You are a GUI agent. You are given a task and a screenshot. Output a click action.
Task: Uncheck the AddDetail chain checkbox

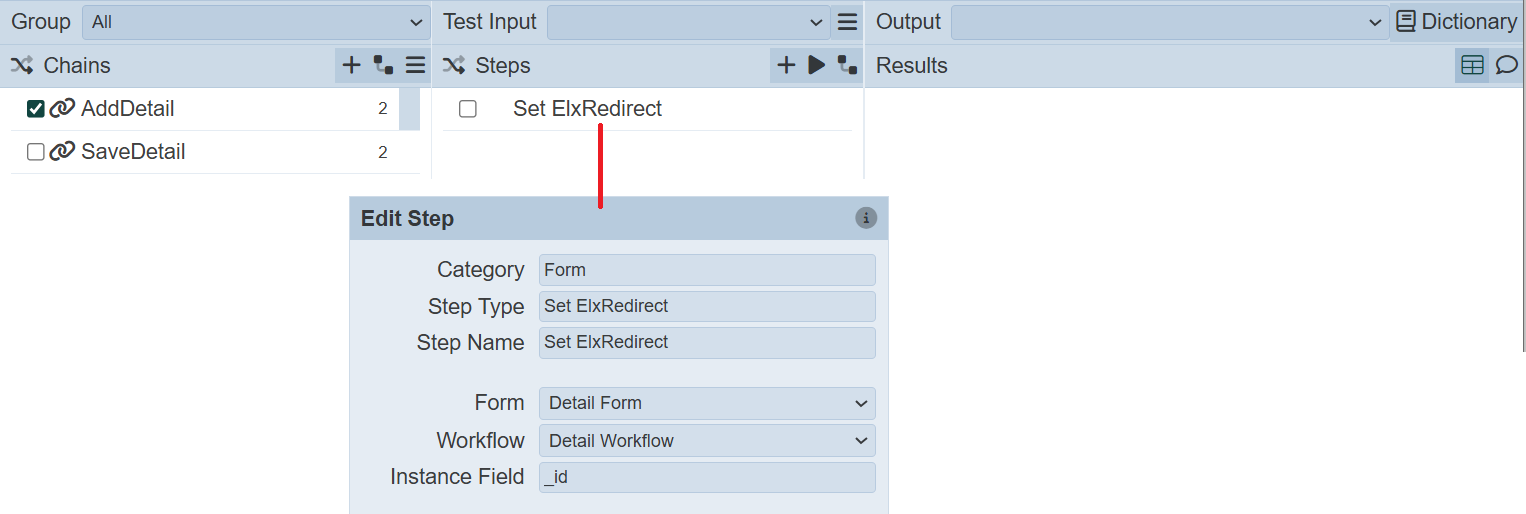[x=36, y=109]
